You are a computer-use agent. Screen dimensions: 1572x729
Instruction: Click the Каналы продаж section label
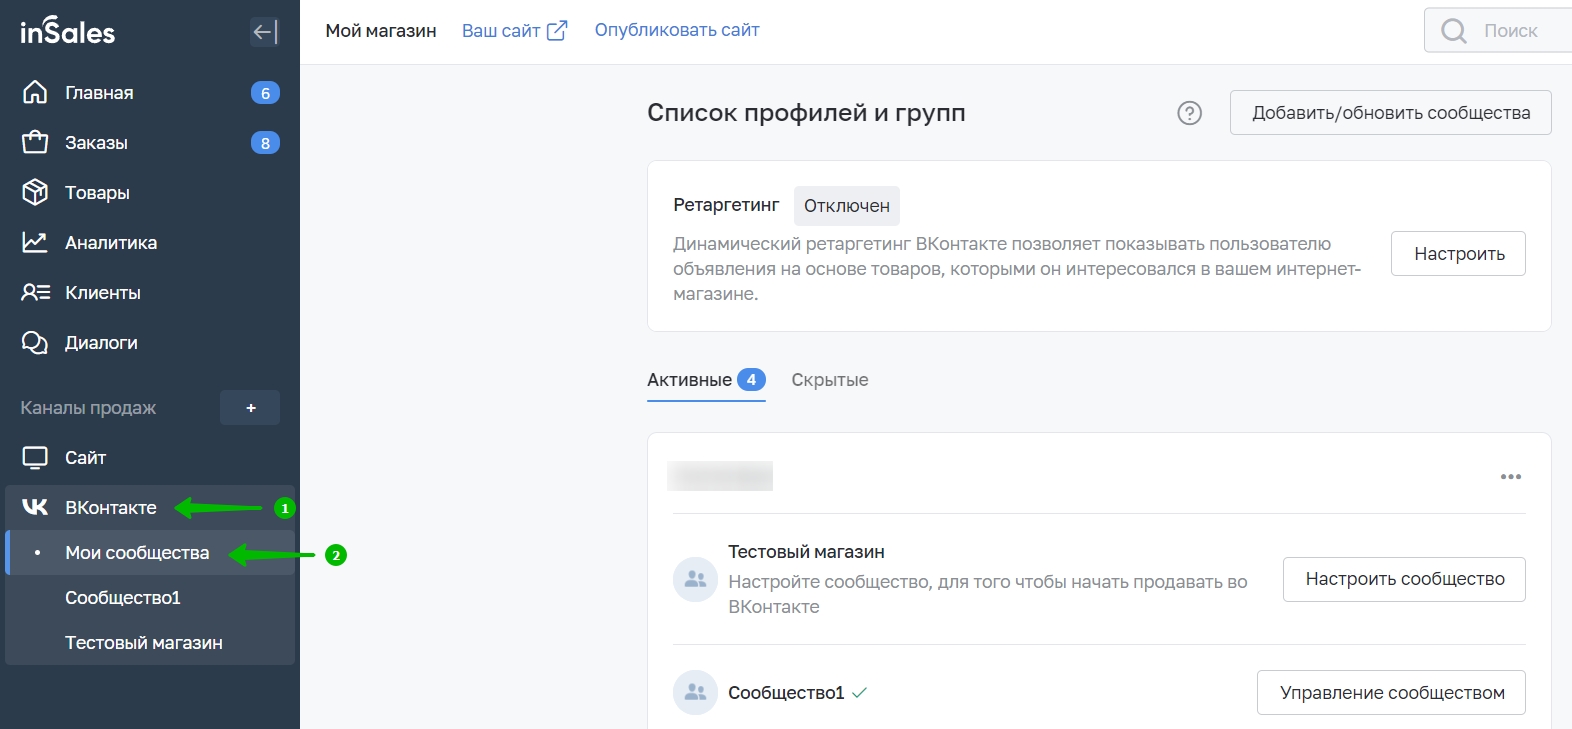[88, 408]
